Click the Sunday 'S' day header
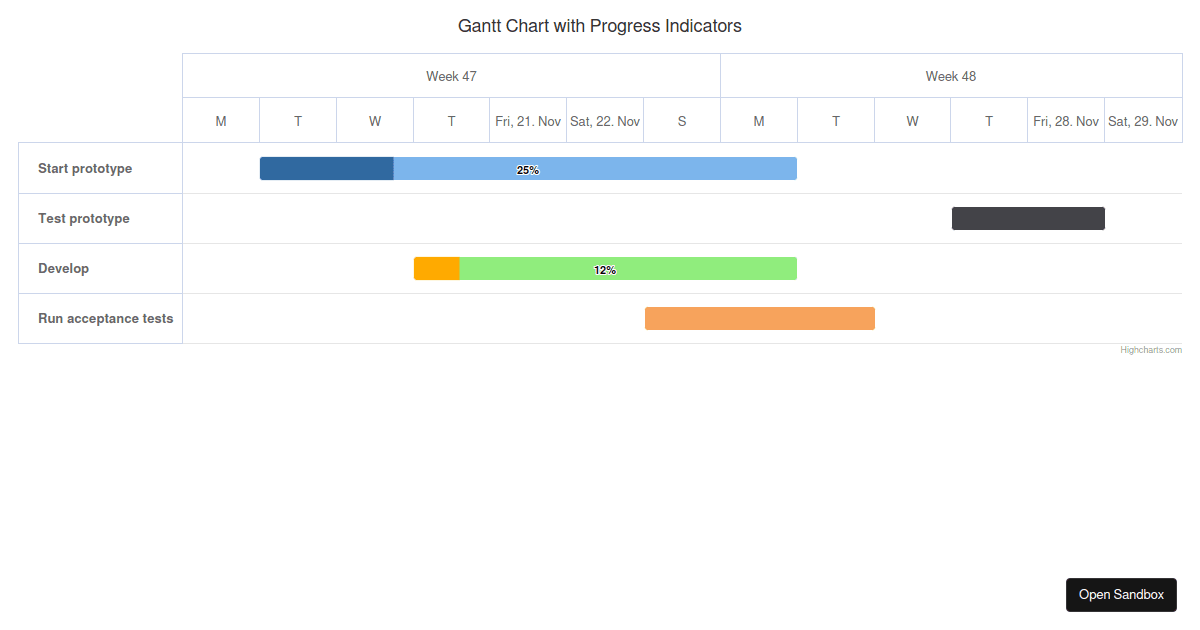 click(682, 121)
